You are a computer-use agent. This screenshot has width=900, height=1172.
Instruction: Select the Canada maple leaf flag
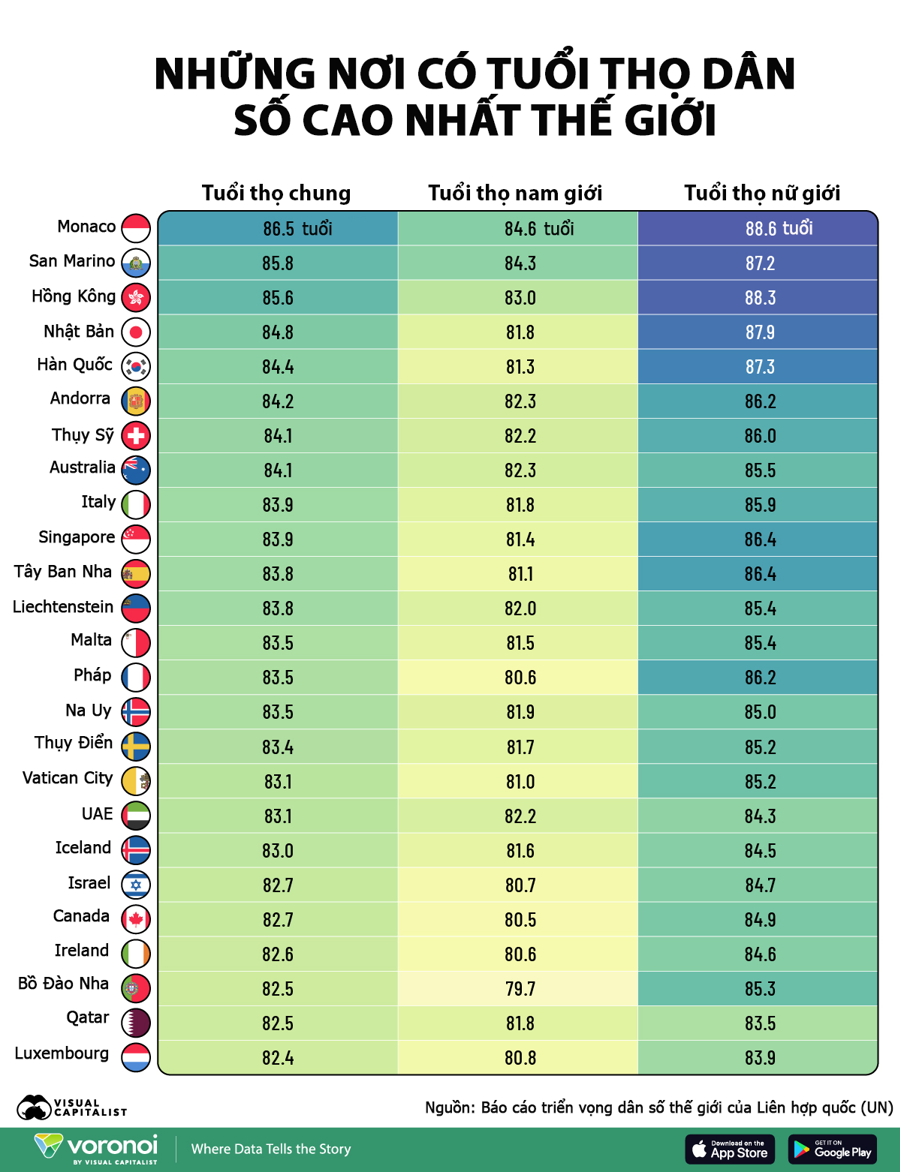pos(136,919)
